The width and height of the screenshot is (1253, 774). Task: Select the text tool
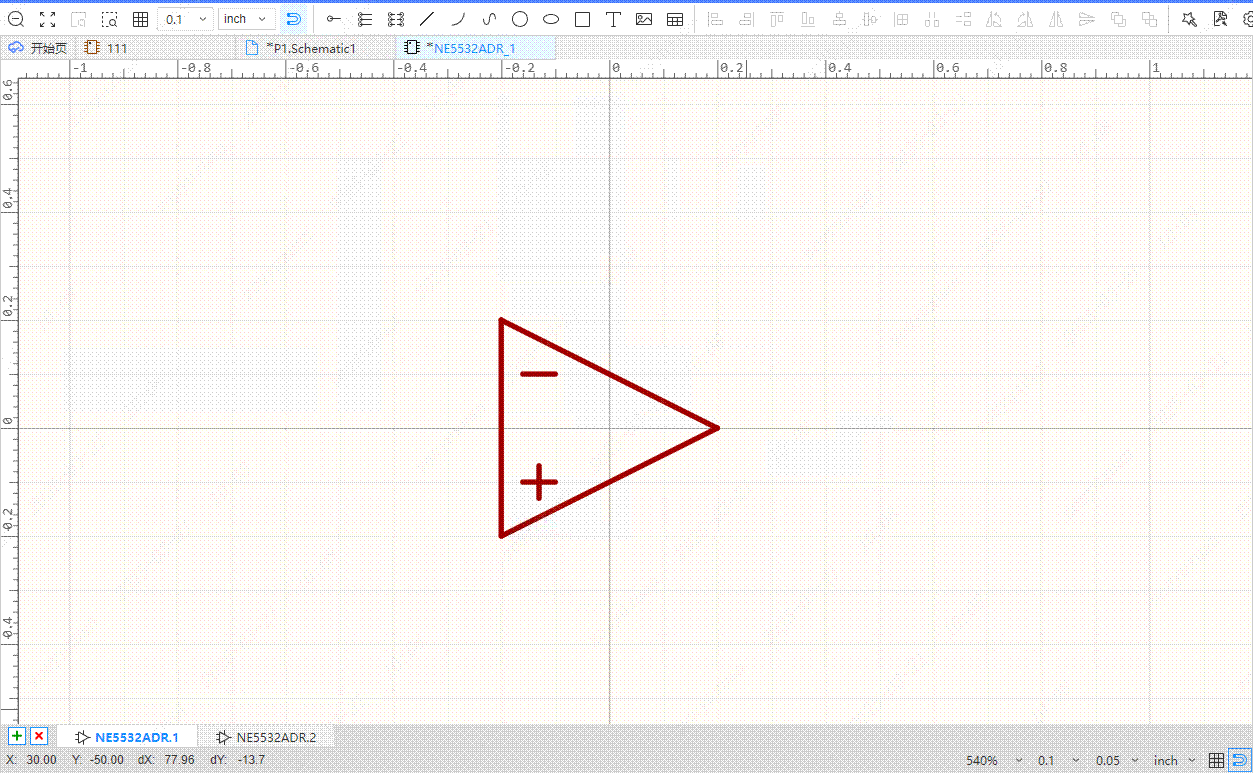pyautogui.click(x=613, y=19)
